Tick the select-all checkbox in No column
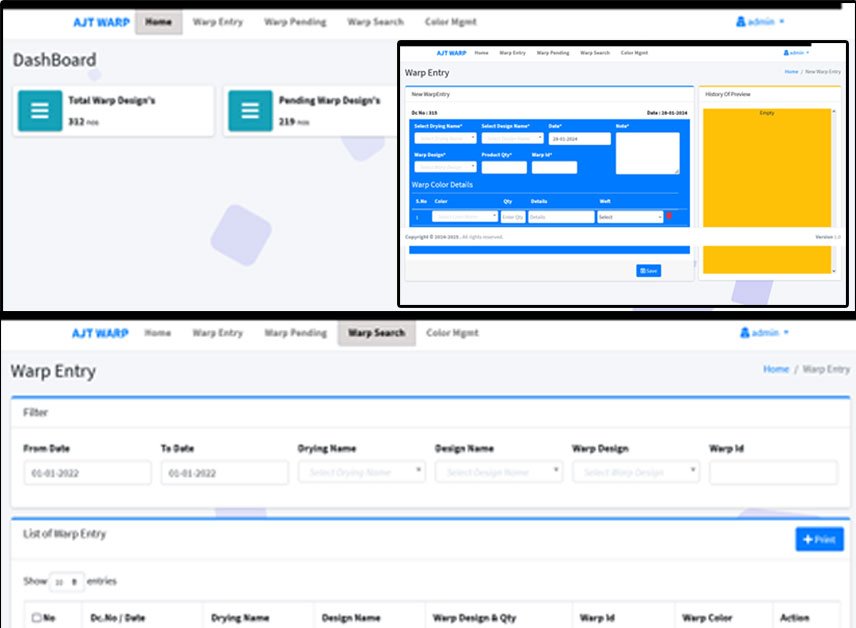This screenshot has height=628, width=856. point(37,618)
